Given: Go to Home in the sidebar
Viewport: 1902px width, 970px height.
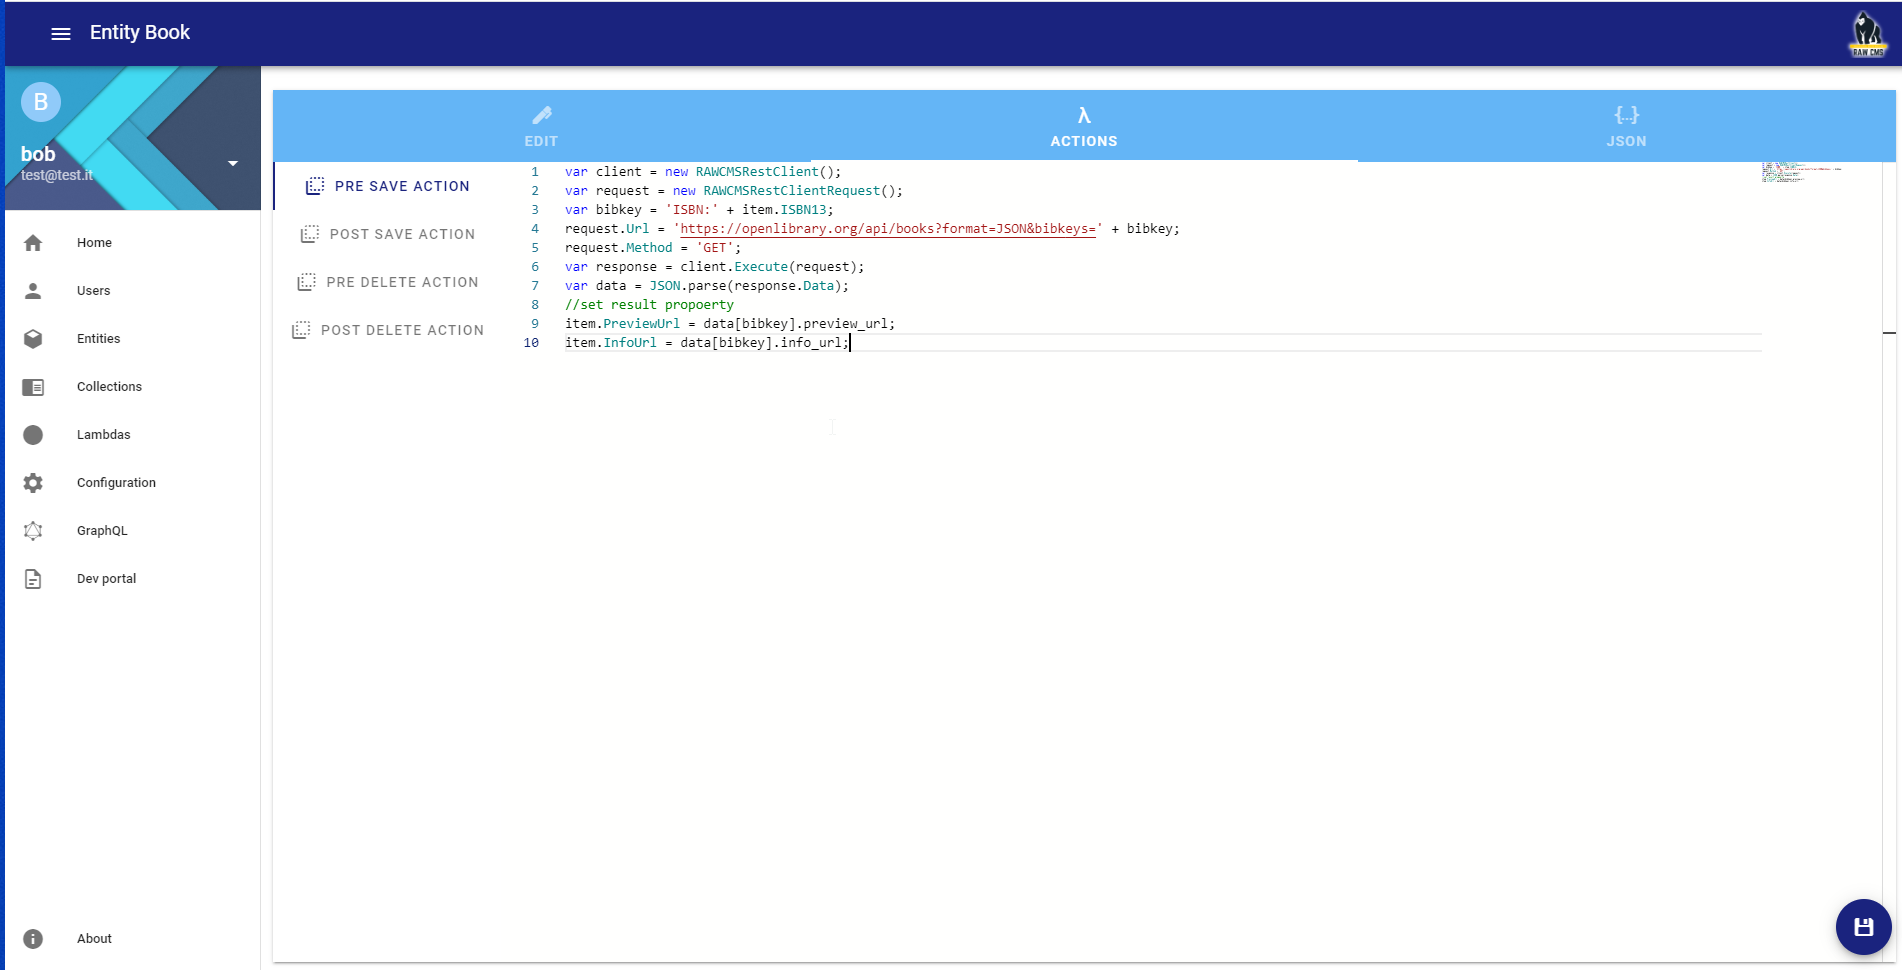Looking at the screenshot, I should (133, 243).
